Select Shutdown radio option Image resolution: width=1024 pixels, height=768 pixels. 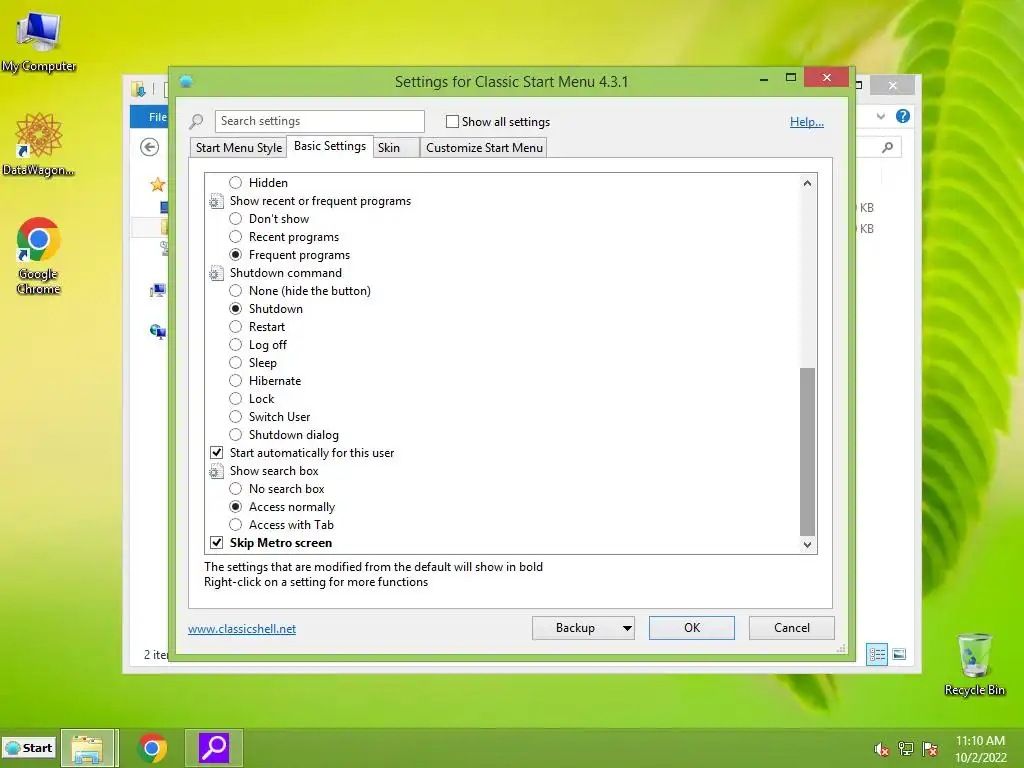coord(236,309)
